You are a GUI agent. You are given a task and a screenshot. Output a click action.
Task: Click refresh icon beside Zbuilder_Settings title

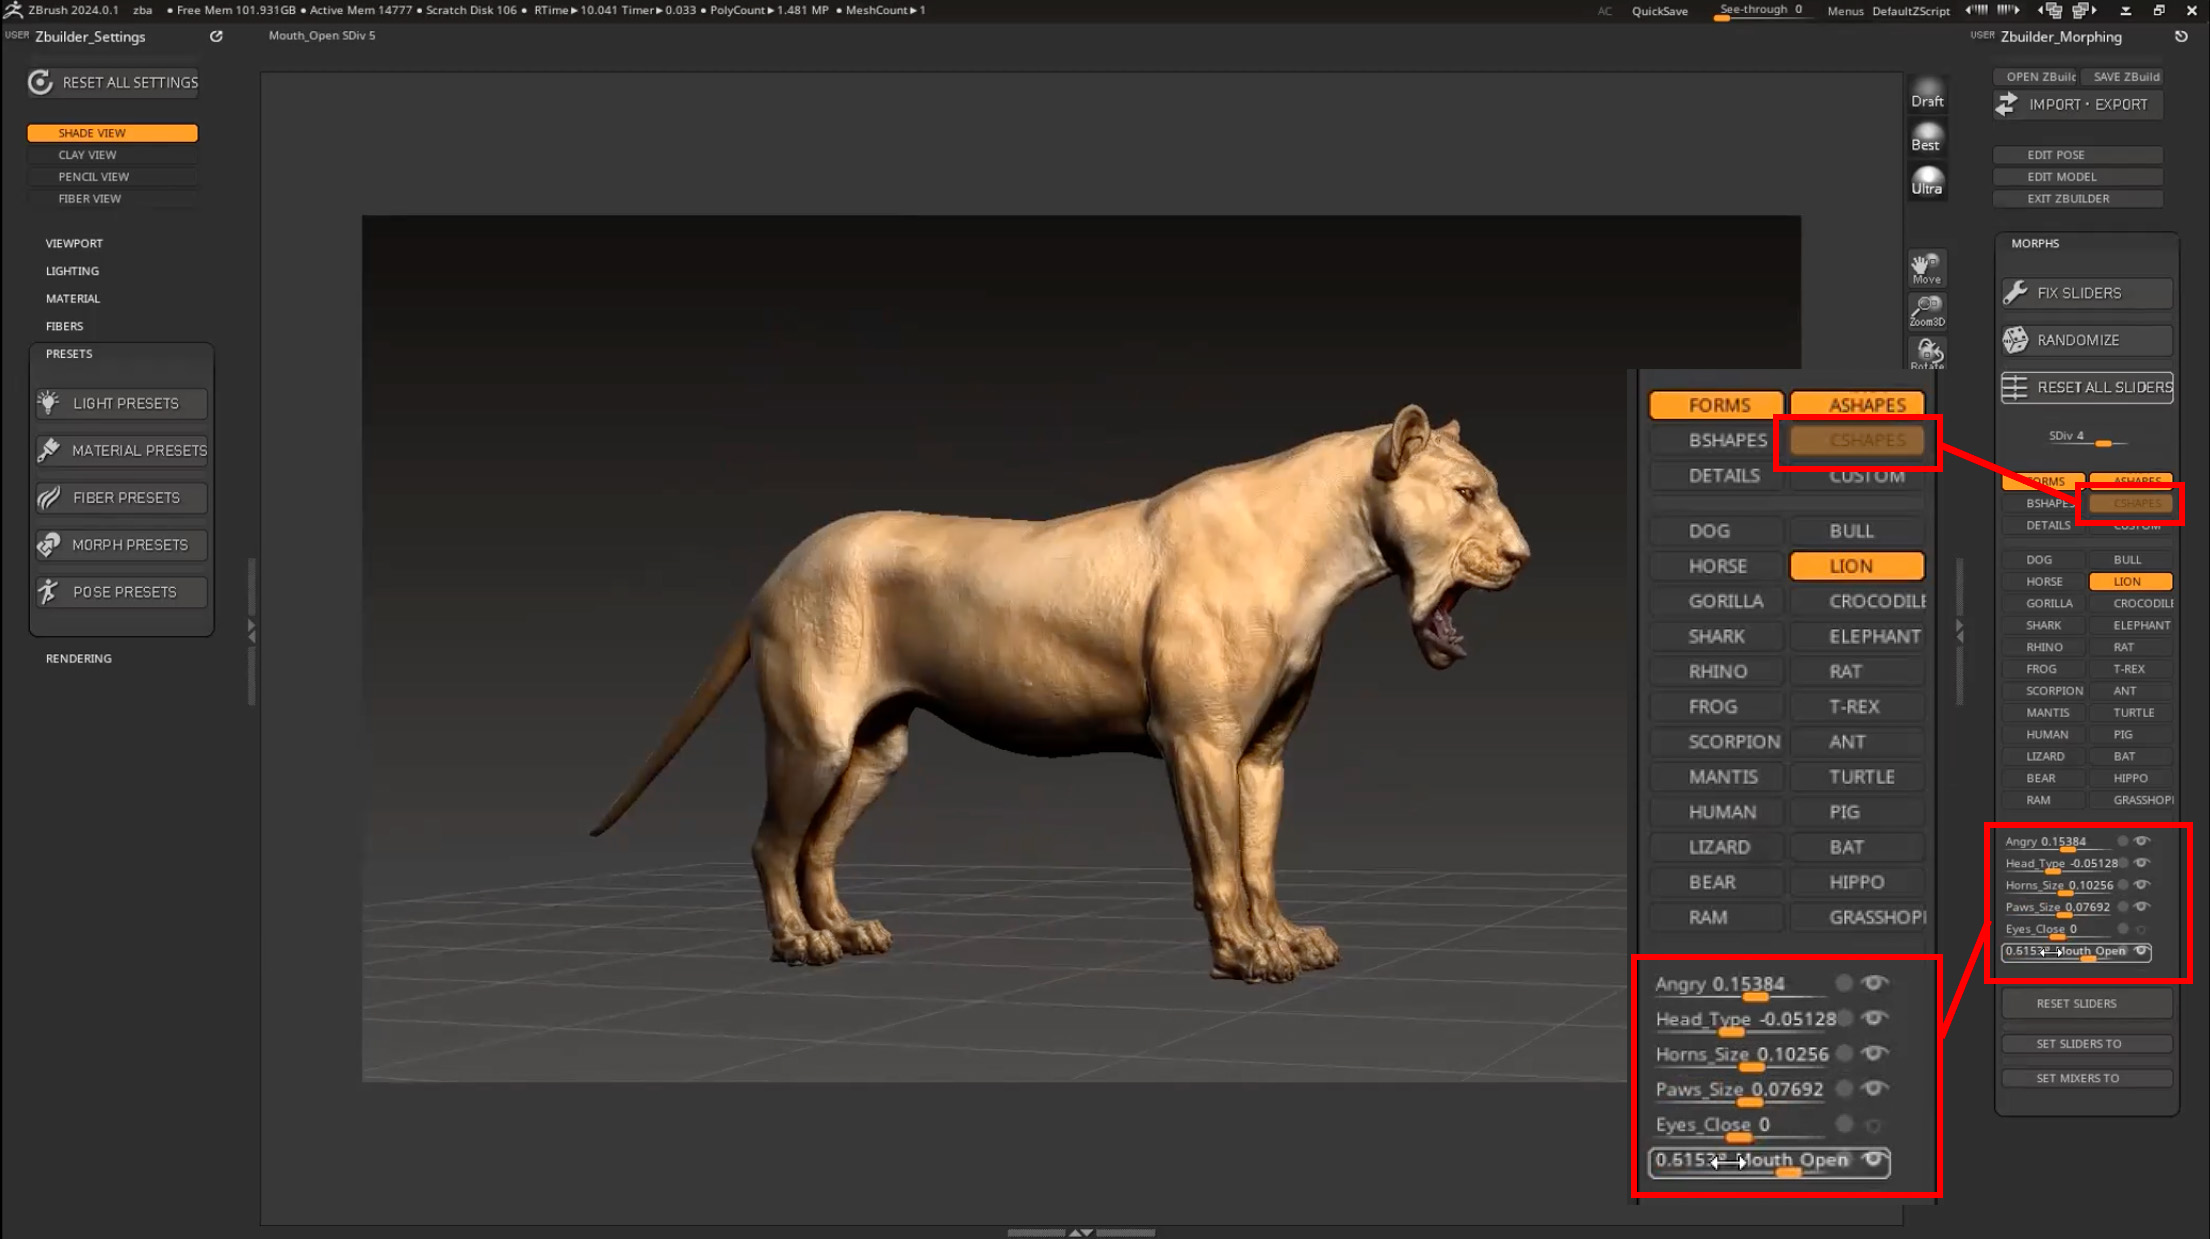point(216,36)
